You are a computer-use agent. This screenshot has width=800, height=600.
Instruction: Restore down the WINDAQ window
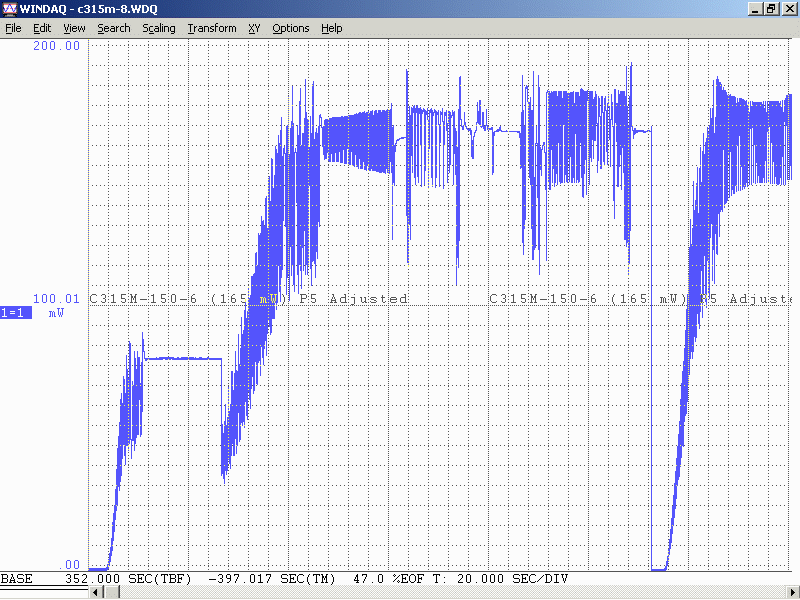point(771,9)
